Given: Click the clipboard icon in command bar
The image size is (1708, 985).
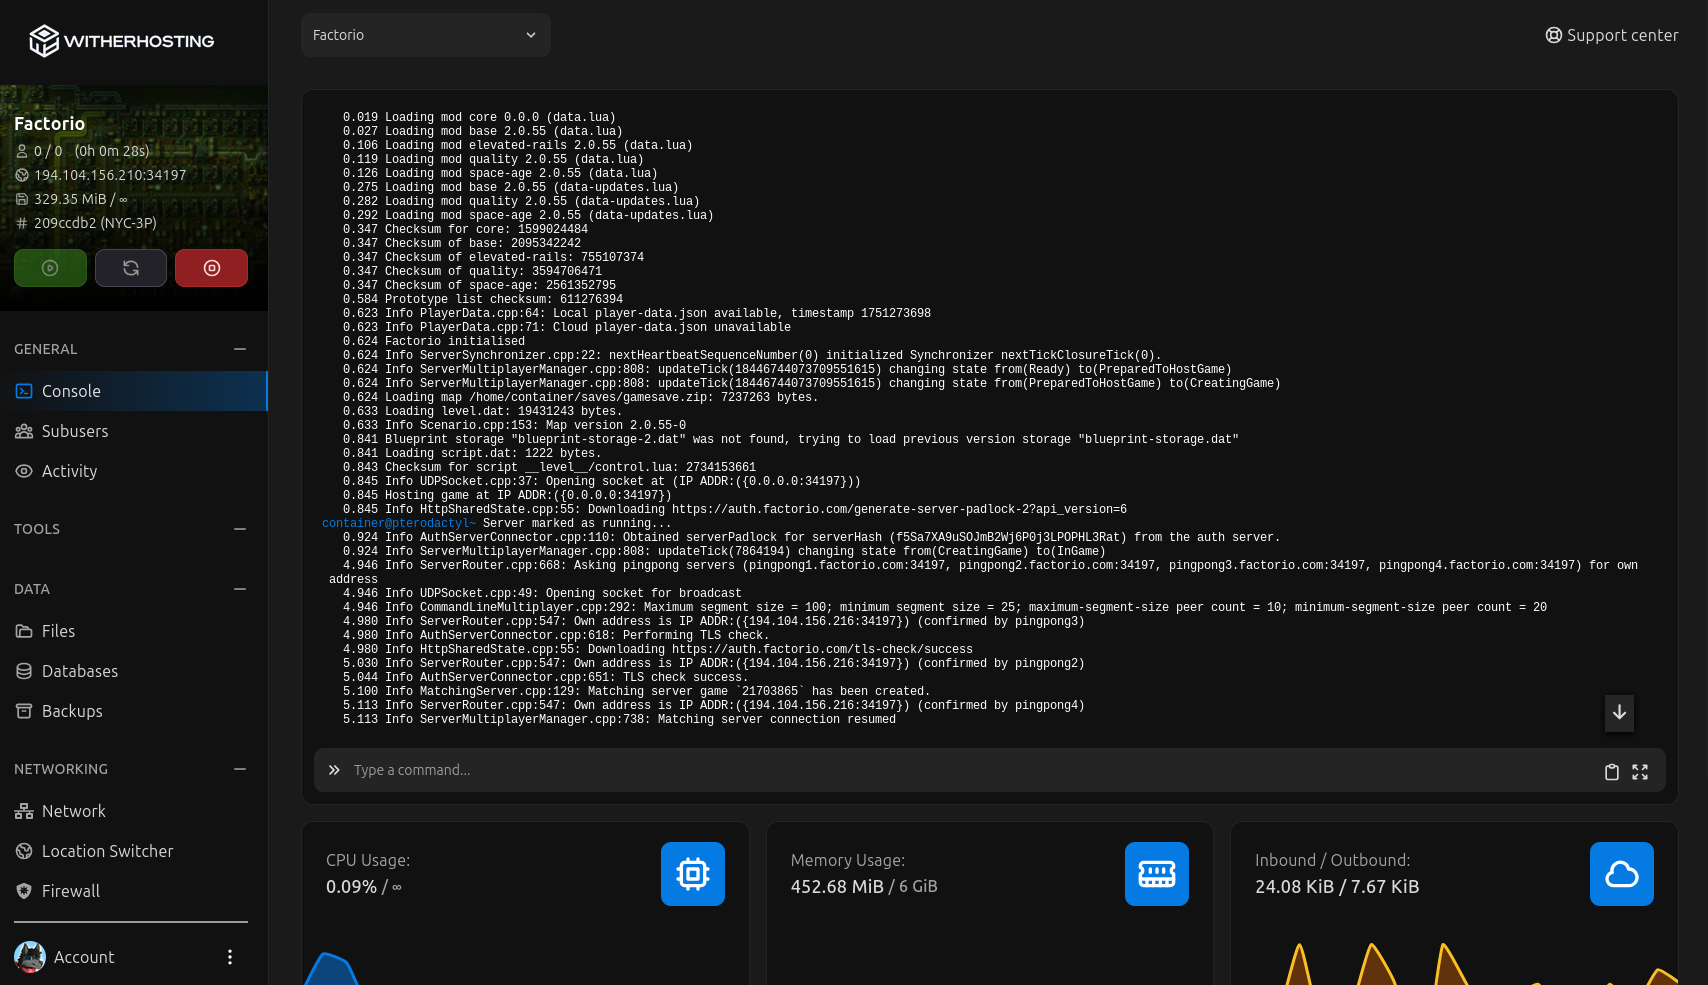Looking at the screenshot, I should tap(1611, 772).
